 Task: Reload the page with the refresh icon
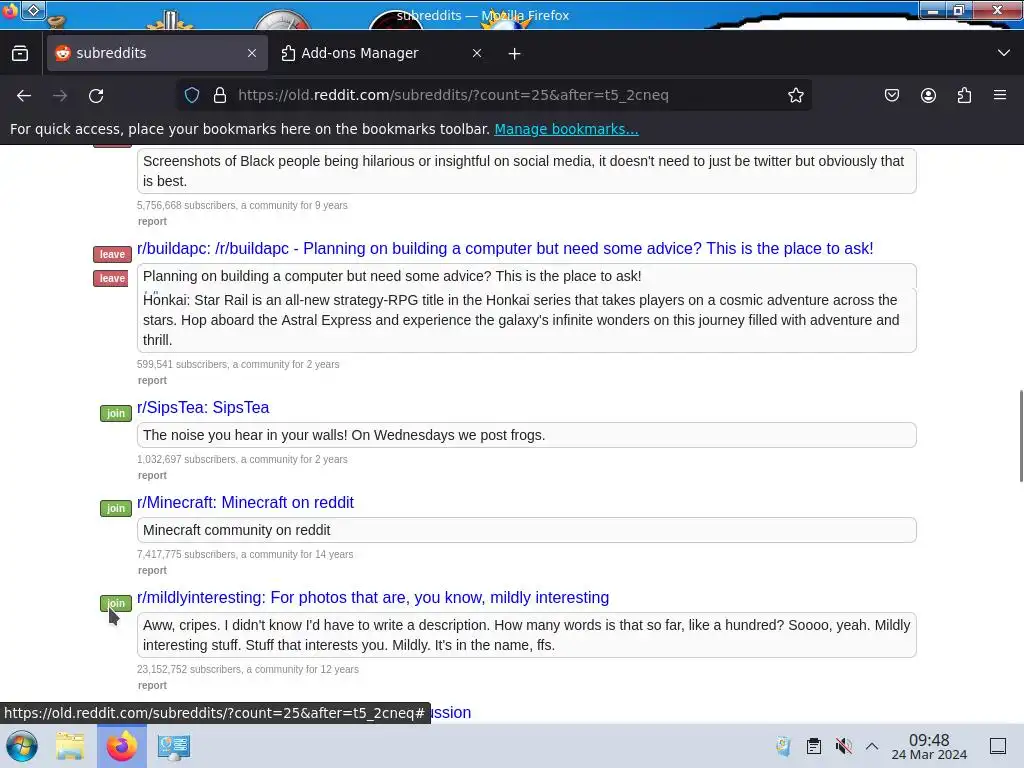(96, 95)
